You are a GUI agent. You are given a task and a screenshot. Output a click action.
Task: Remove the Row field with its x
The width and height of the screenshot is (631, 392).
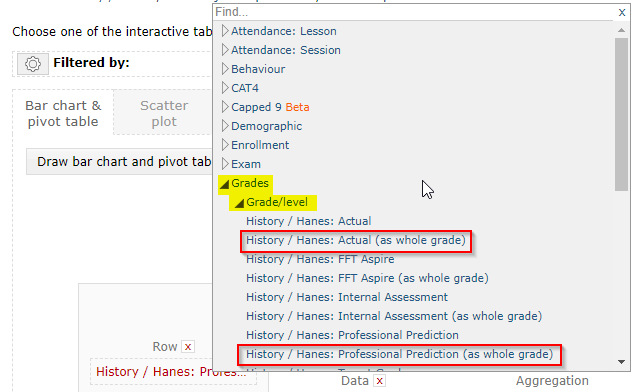point(188,347)
